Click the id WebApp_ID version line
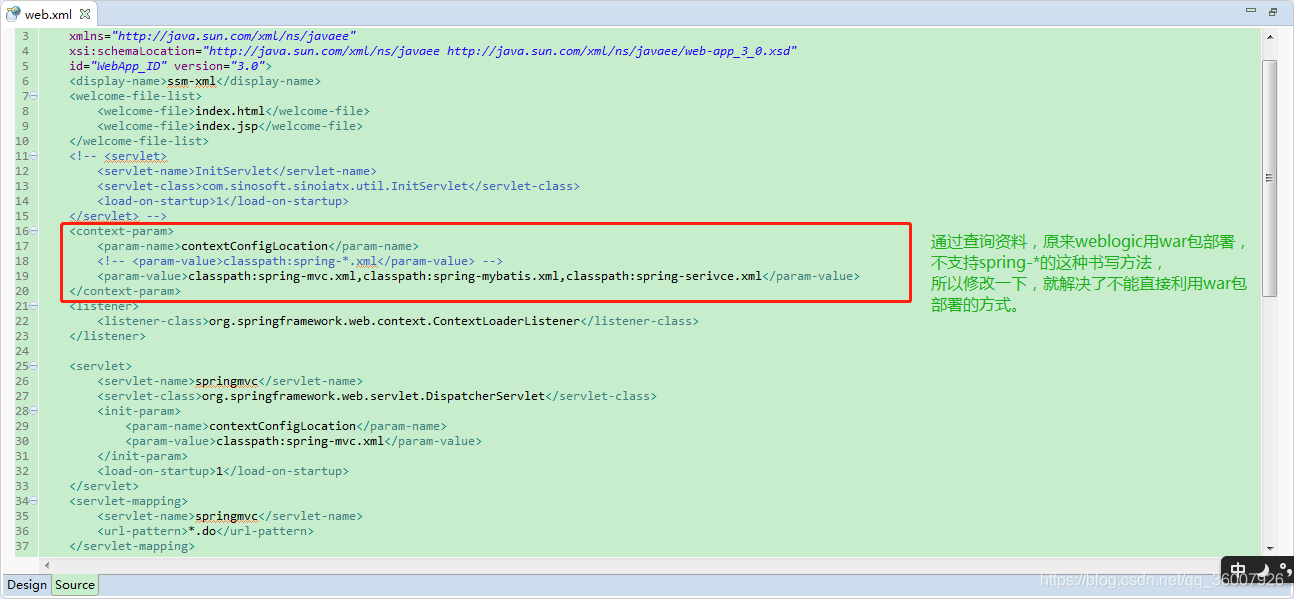 [x=170, y=66]
